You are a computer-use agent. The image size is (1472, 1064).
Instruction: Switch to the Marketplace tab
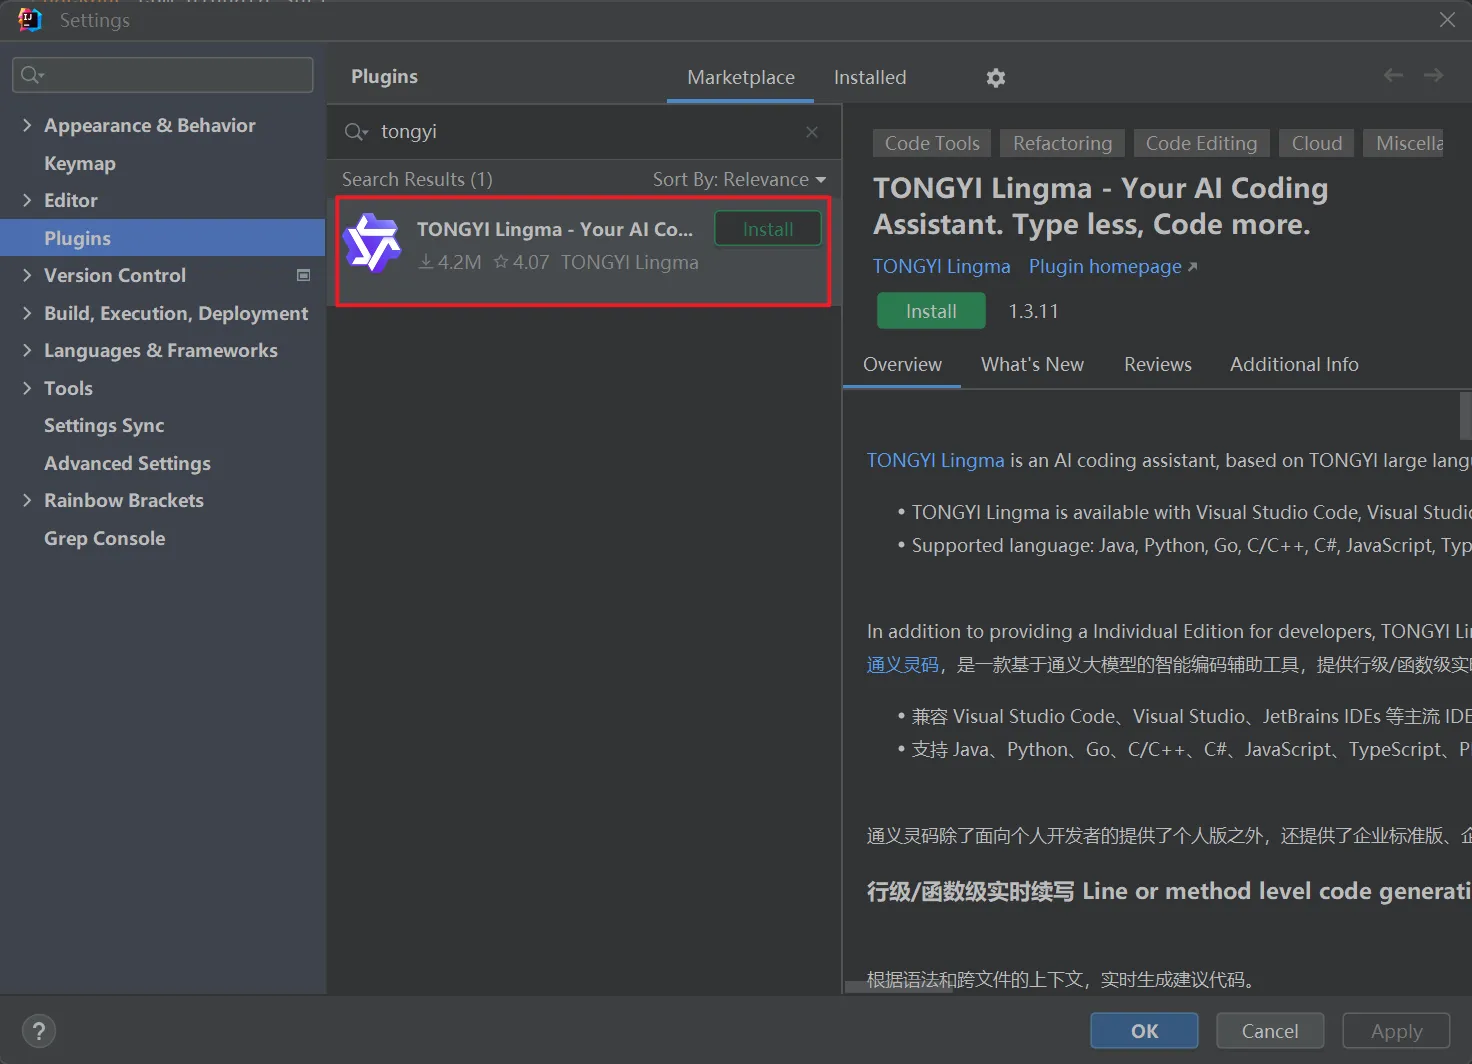pos(741,77)
